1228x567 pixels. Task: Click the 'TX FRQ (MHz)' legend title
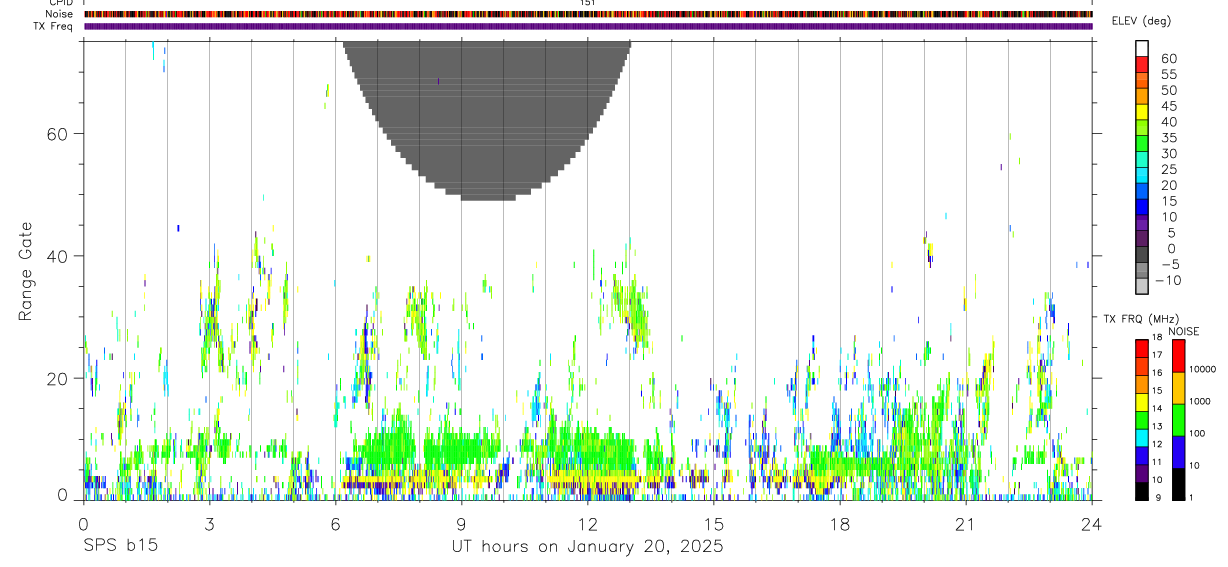pyautogui.click(x=1141, y=318)
